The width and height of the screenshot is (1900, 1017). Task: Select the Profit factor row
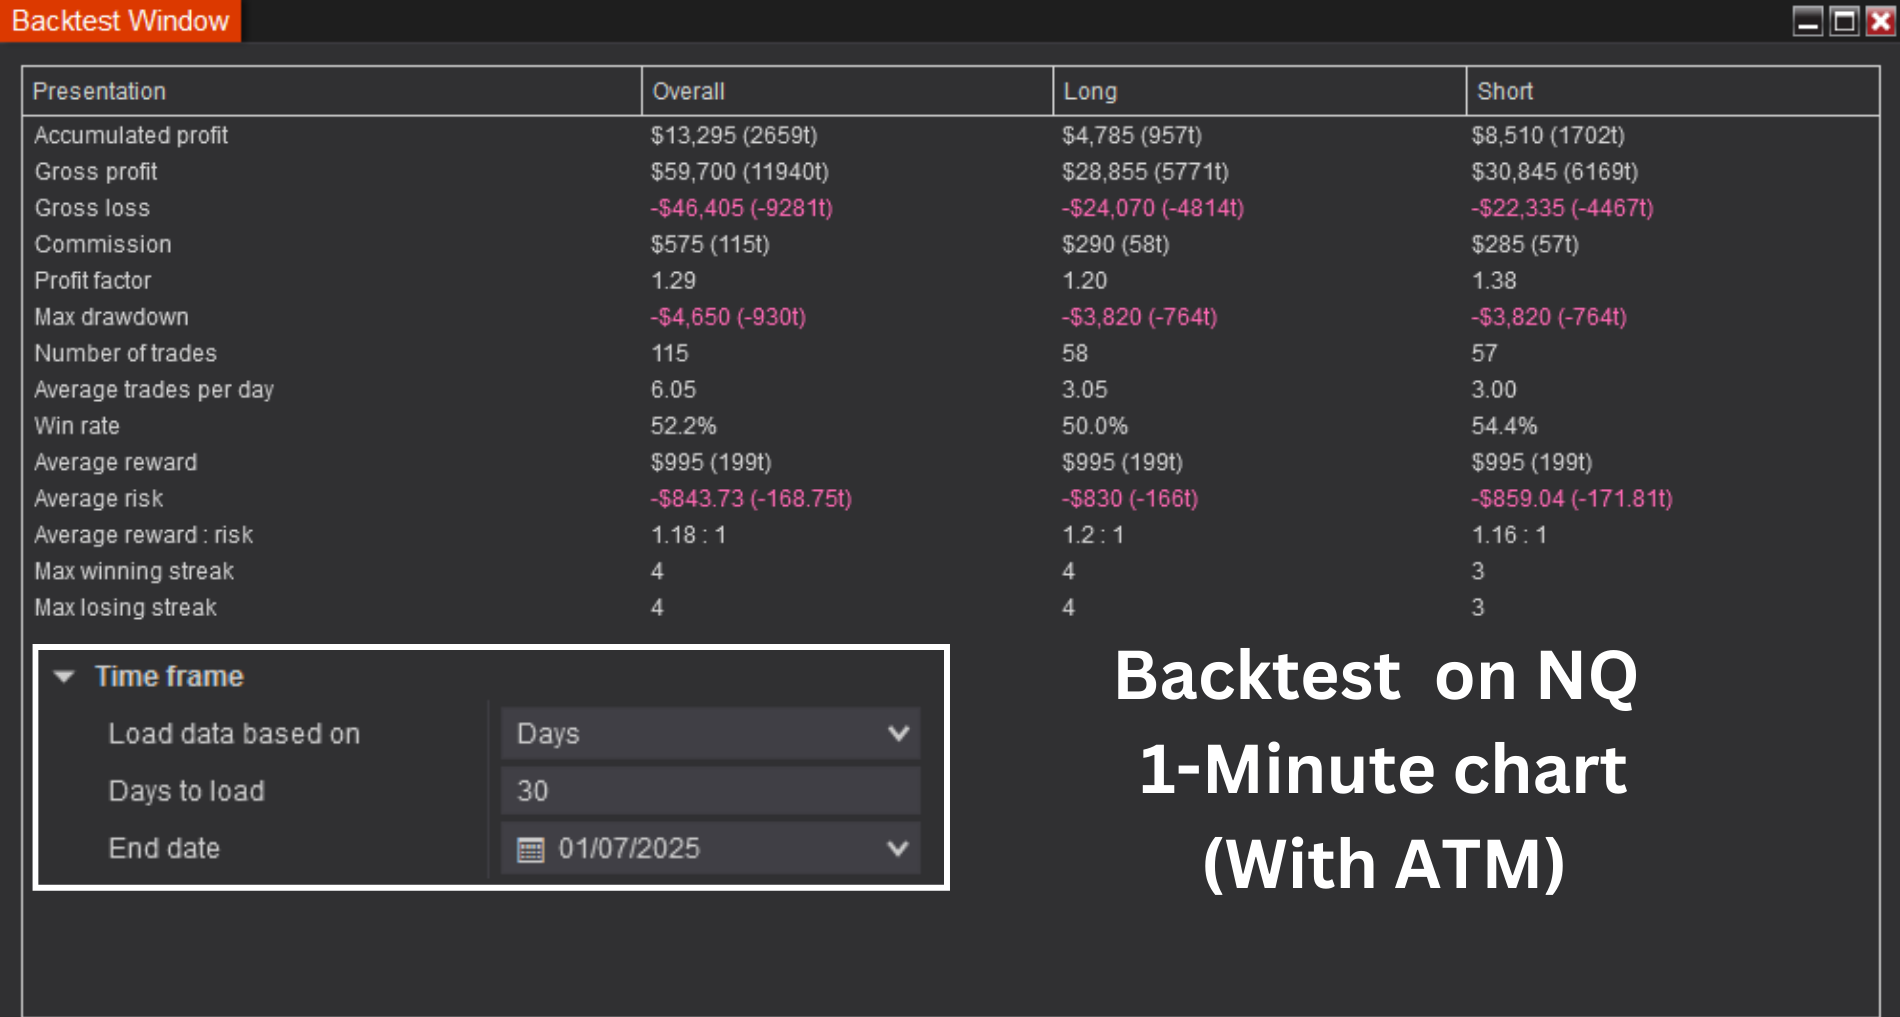point(93,280)
